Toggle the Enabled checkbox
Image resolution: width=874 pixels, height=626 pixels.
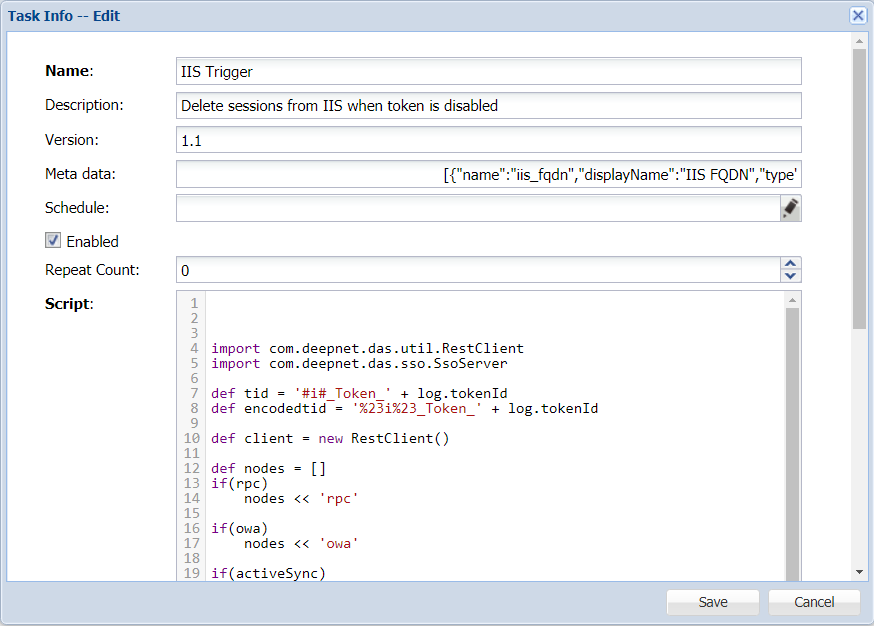(x=54, y=241)
